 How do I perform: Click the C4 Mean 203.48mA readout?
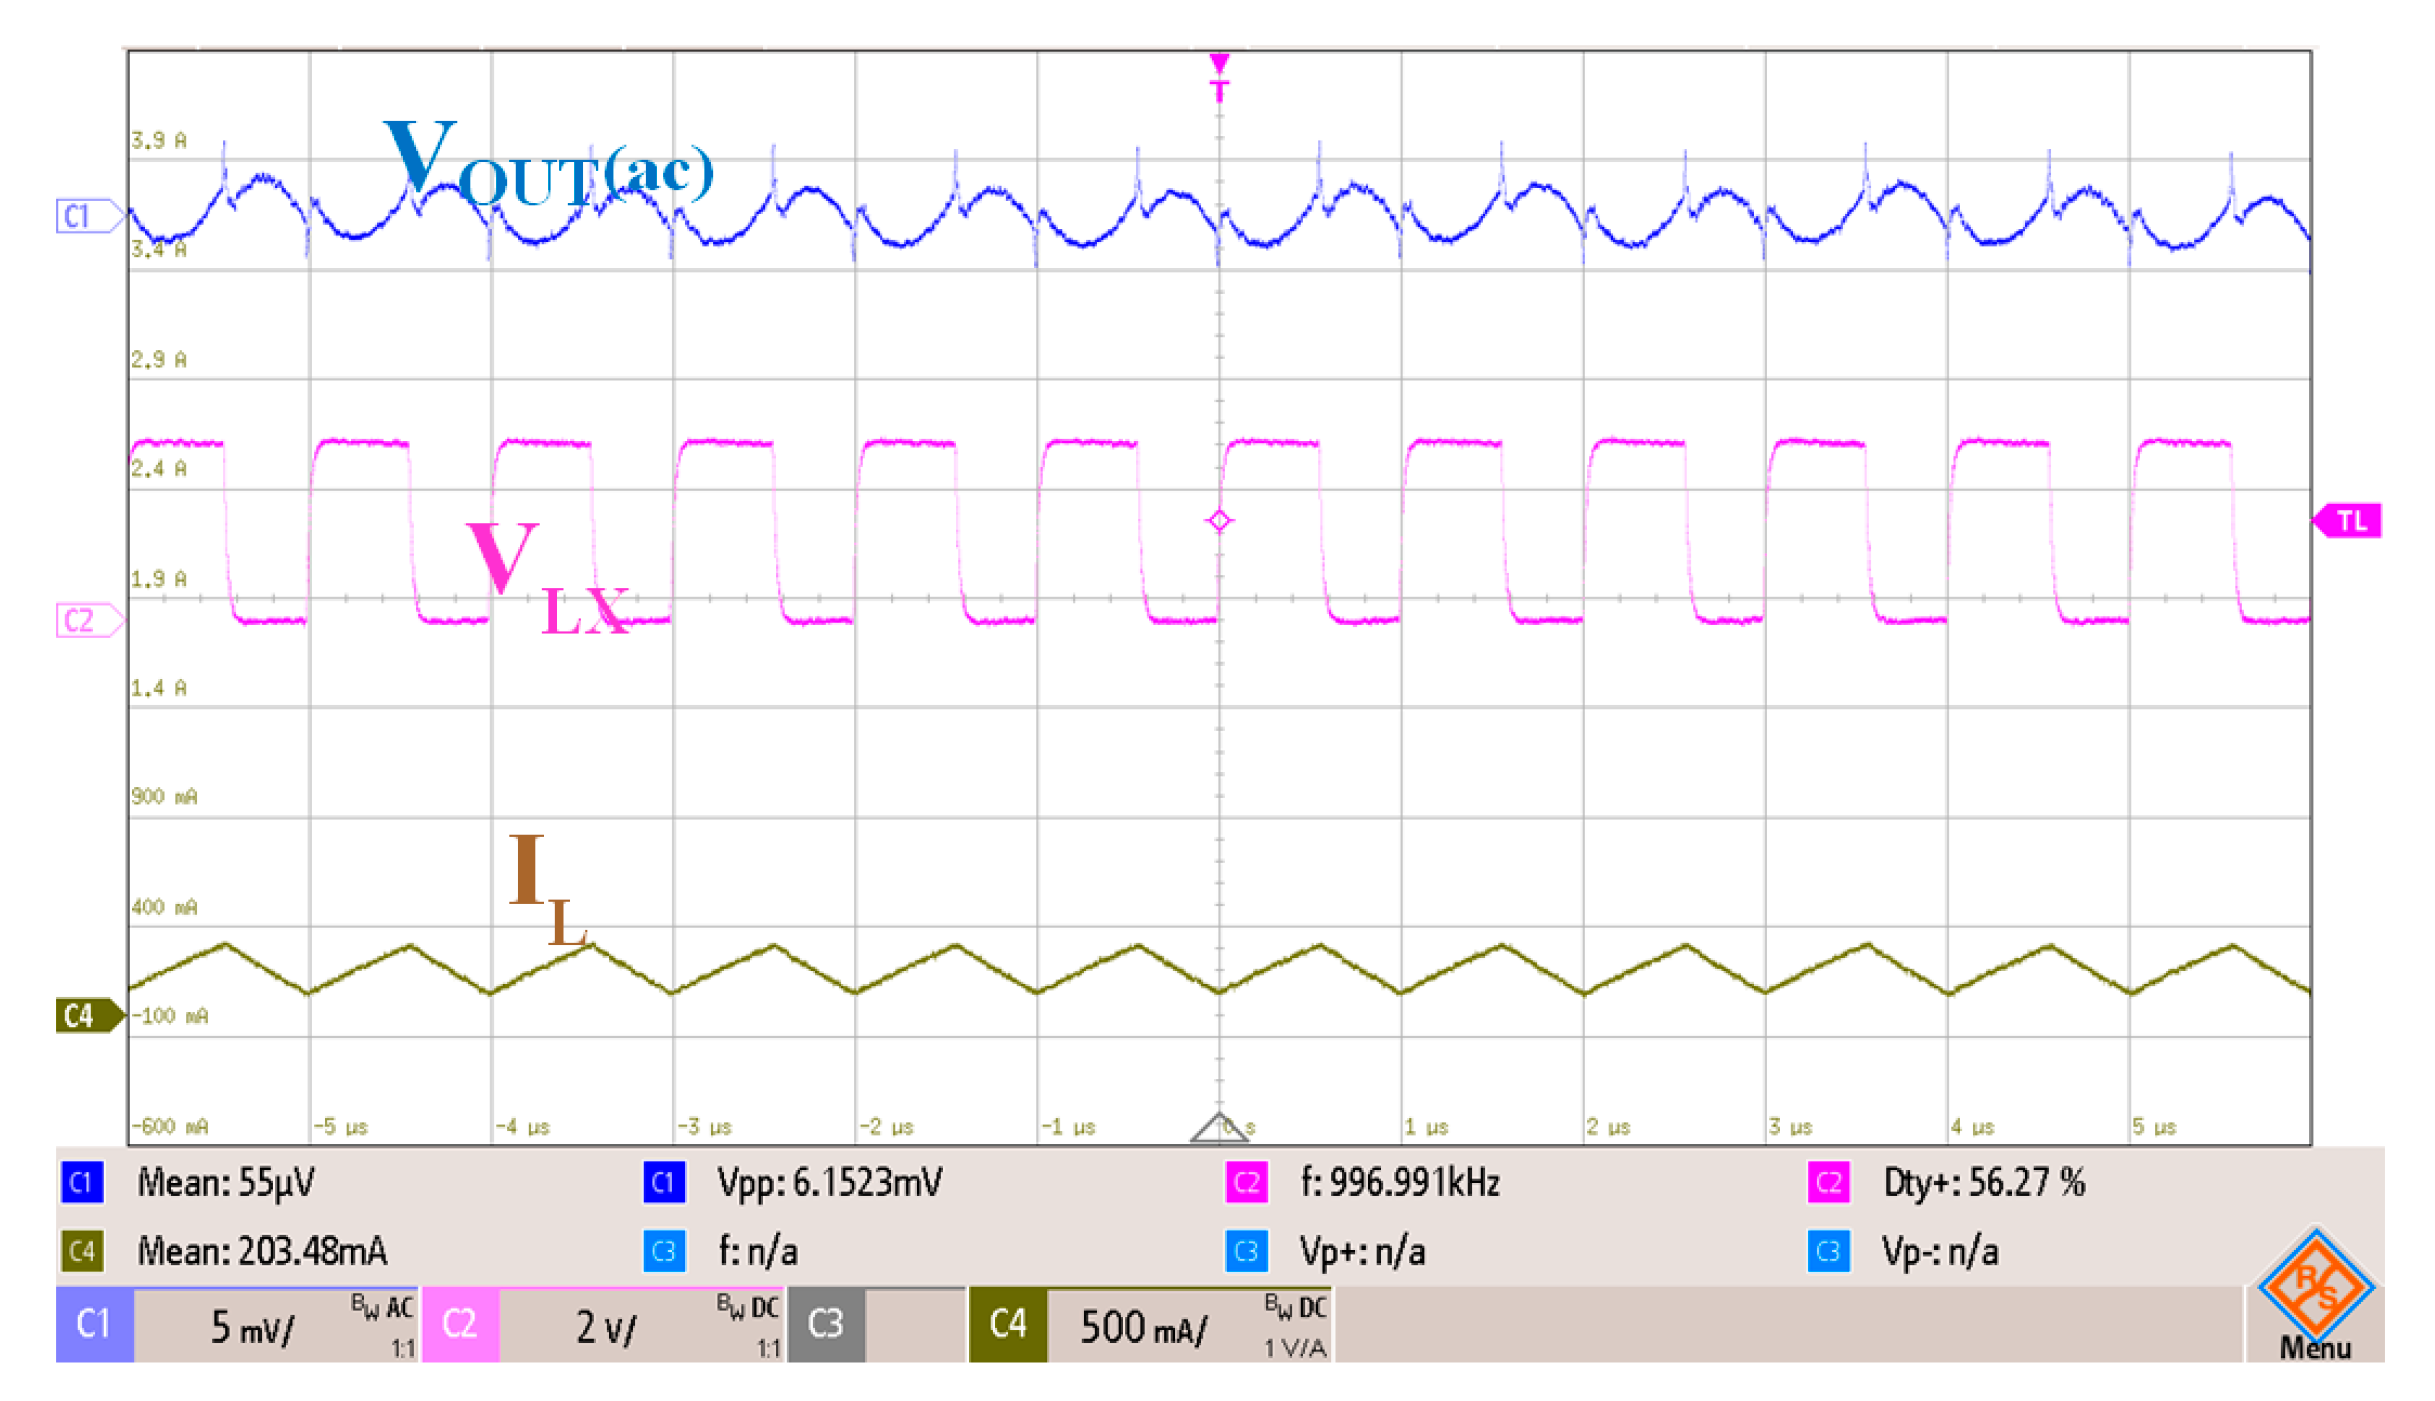tap(262, 1251)
